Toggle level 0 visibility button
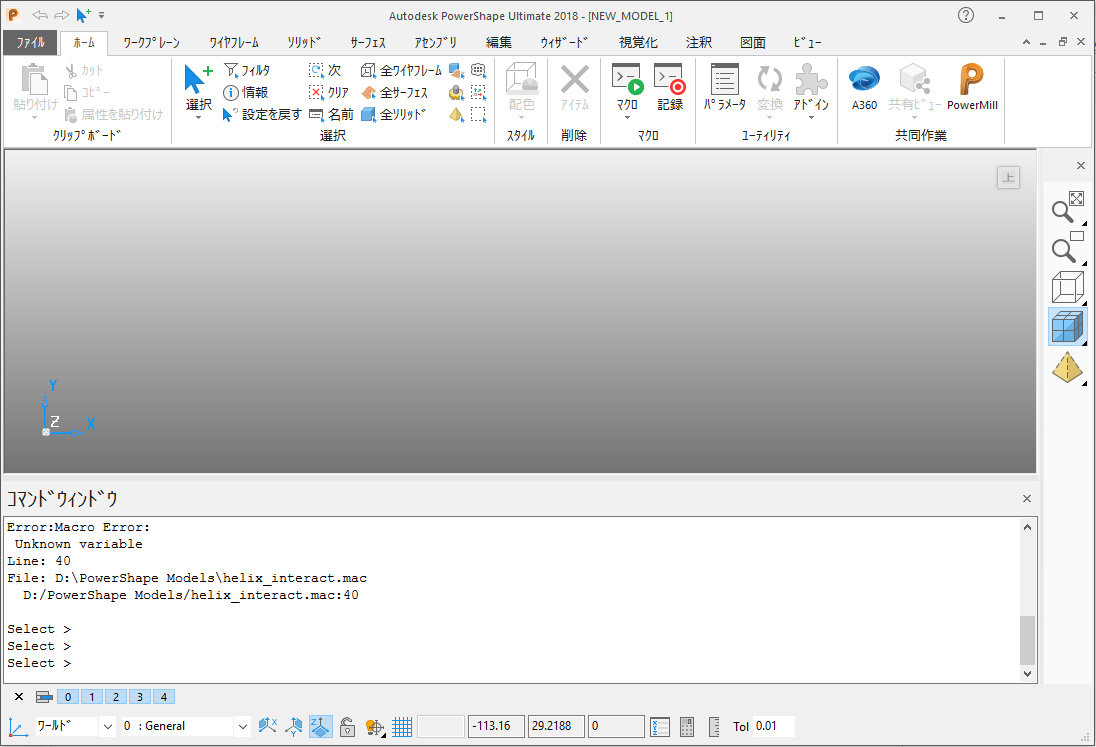The height and width of the screenshot is (747, 1096). click(x=68, y=697)
